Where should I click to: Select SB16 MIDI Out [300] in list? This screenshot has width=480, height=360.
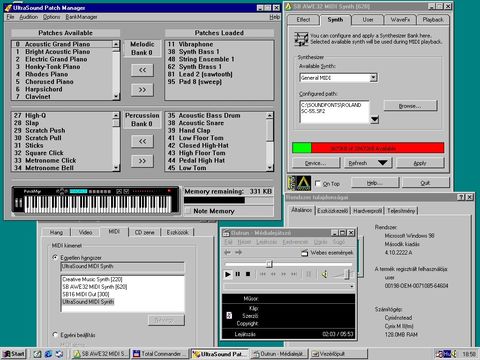click(122, 294)
